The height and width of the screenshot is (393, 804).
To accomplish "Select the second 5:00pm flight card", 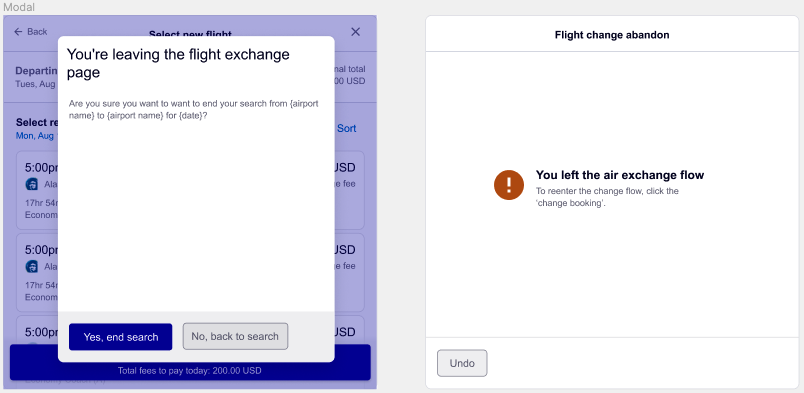I will 190,272.
